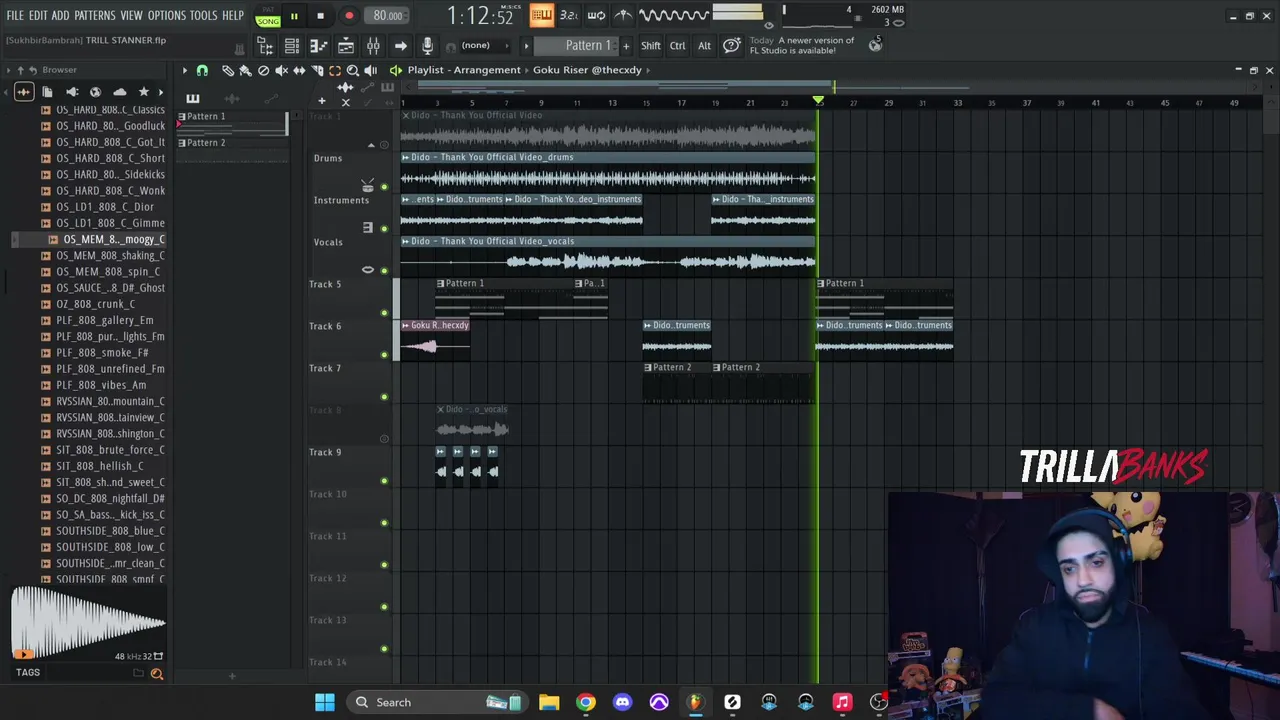Open the news globe icon
Viewport: 1280px width, 720px height.
(875, 44)
